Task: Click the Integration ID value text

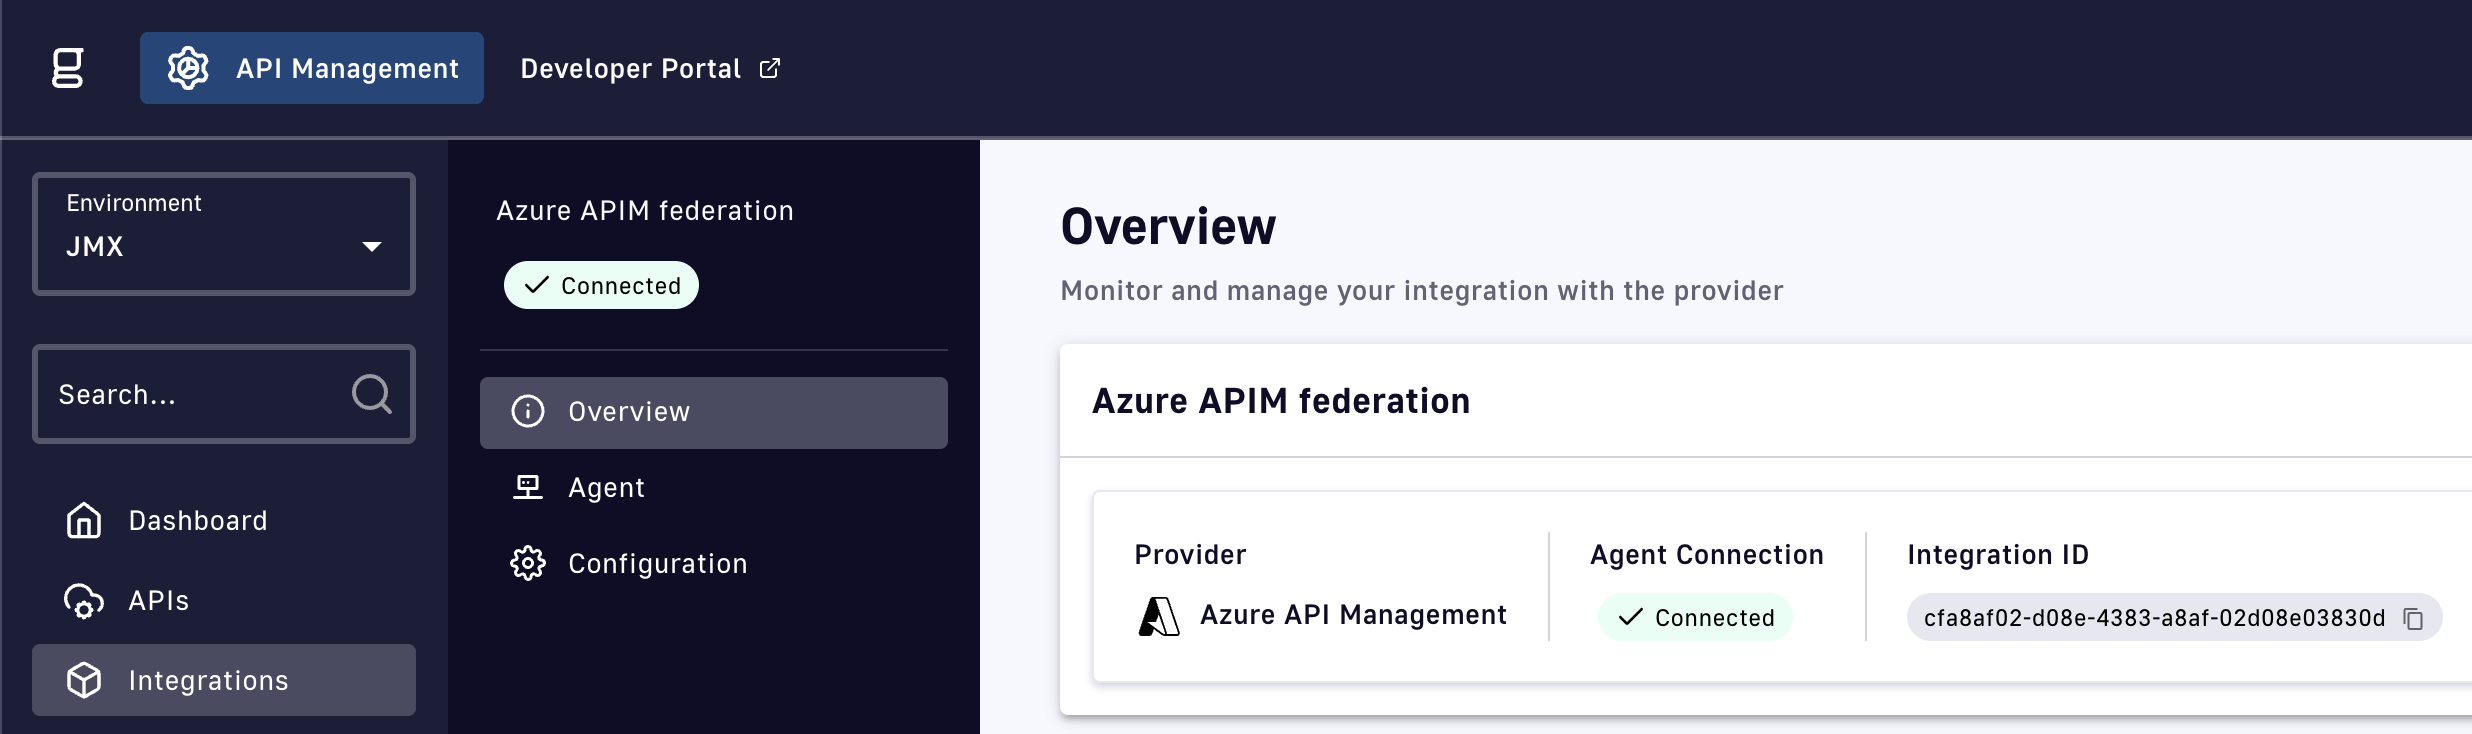Action: pyautogui.click(x=2153, y=618)
